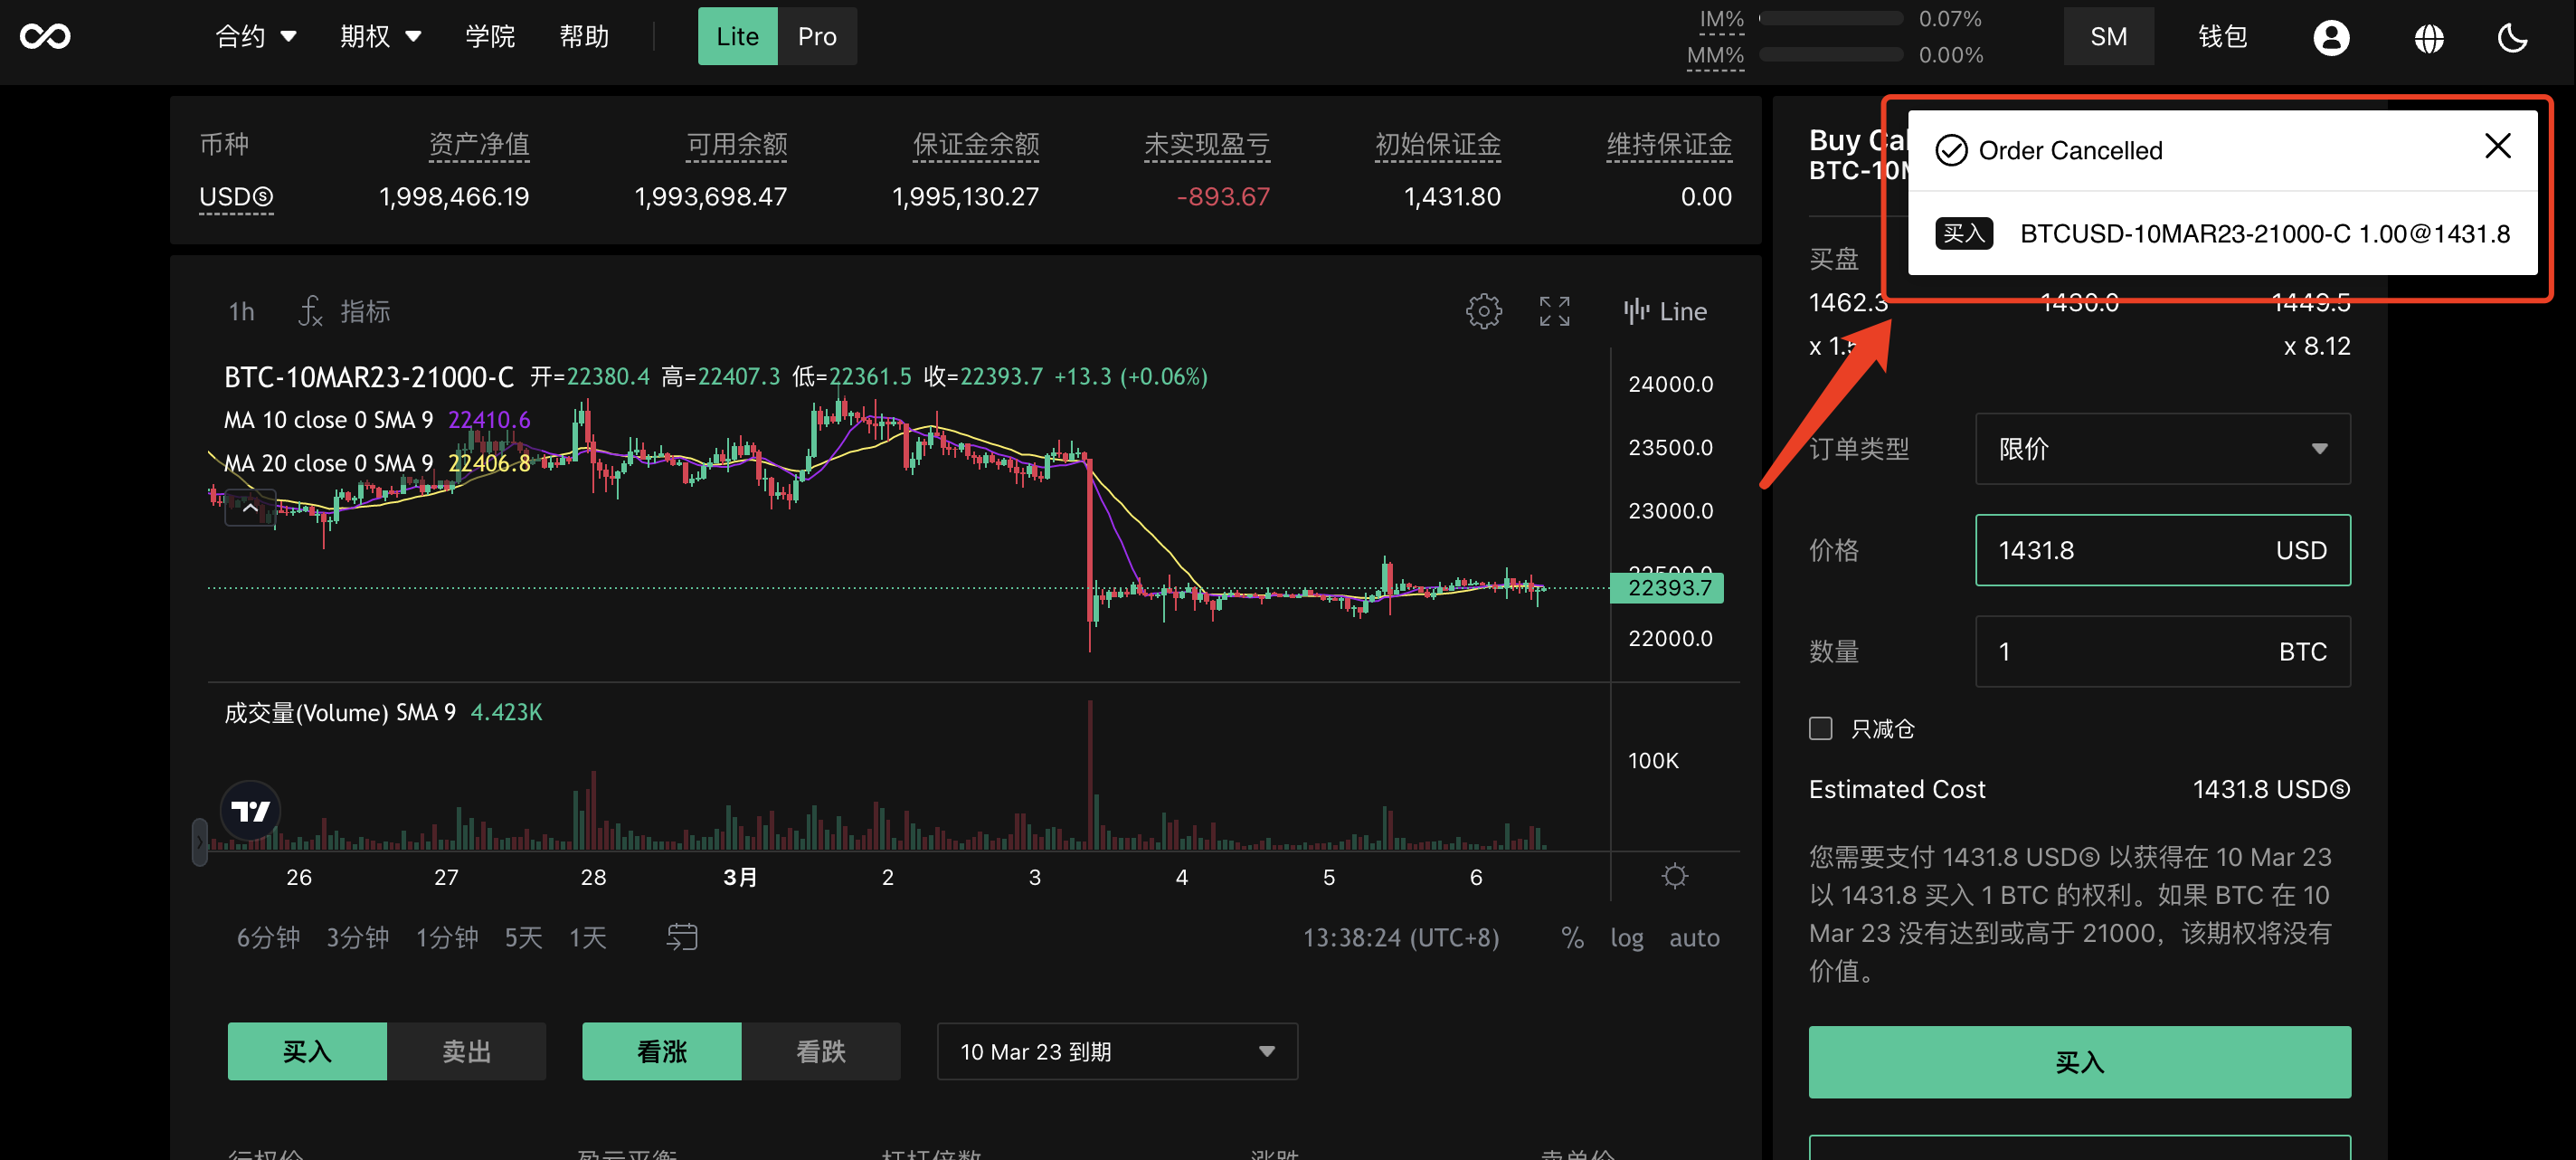Viewport: 2576px width, 1160px height.
Task: Click the Estimated Cost 1431.8 USD value
Action: tap(2270, 788)
